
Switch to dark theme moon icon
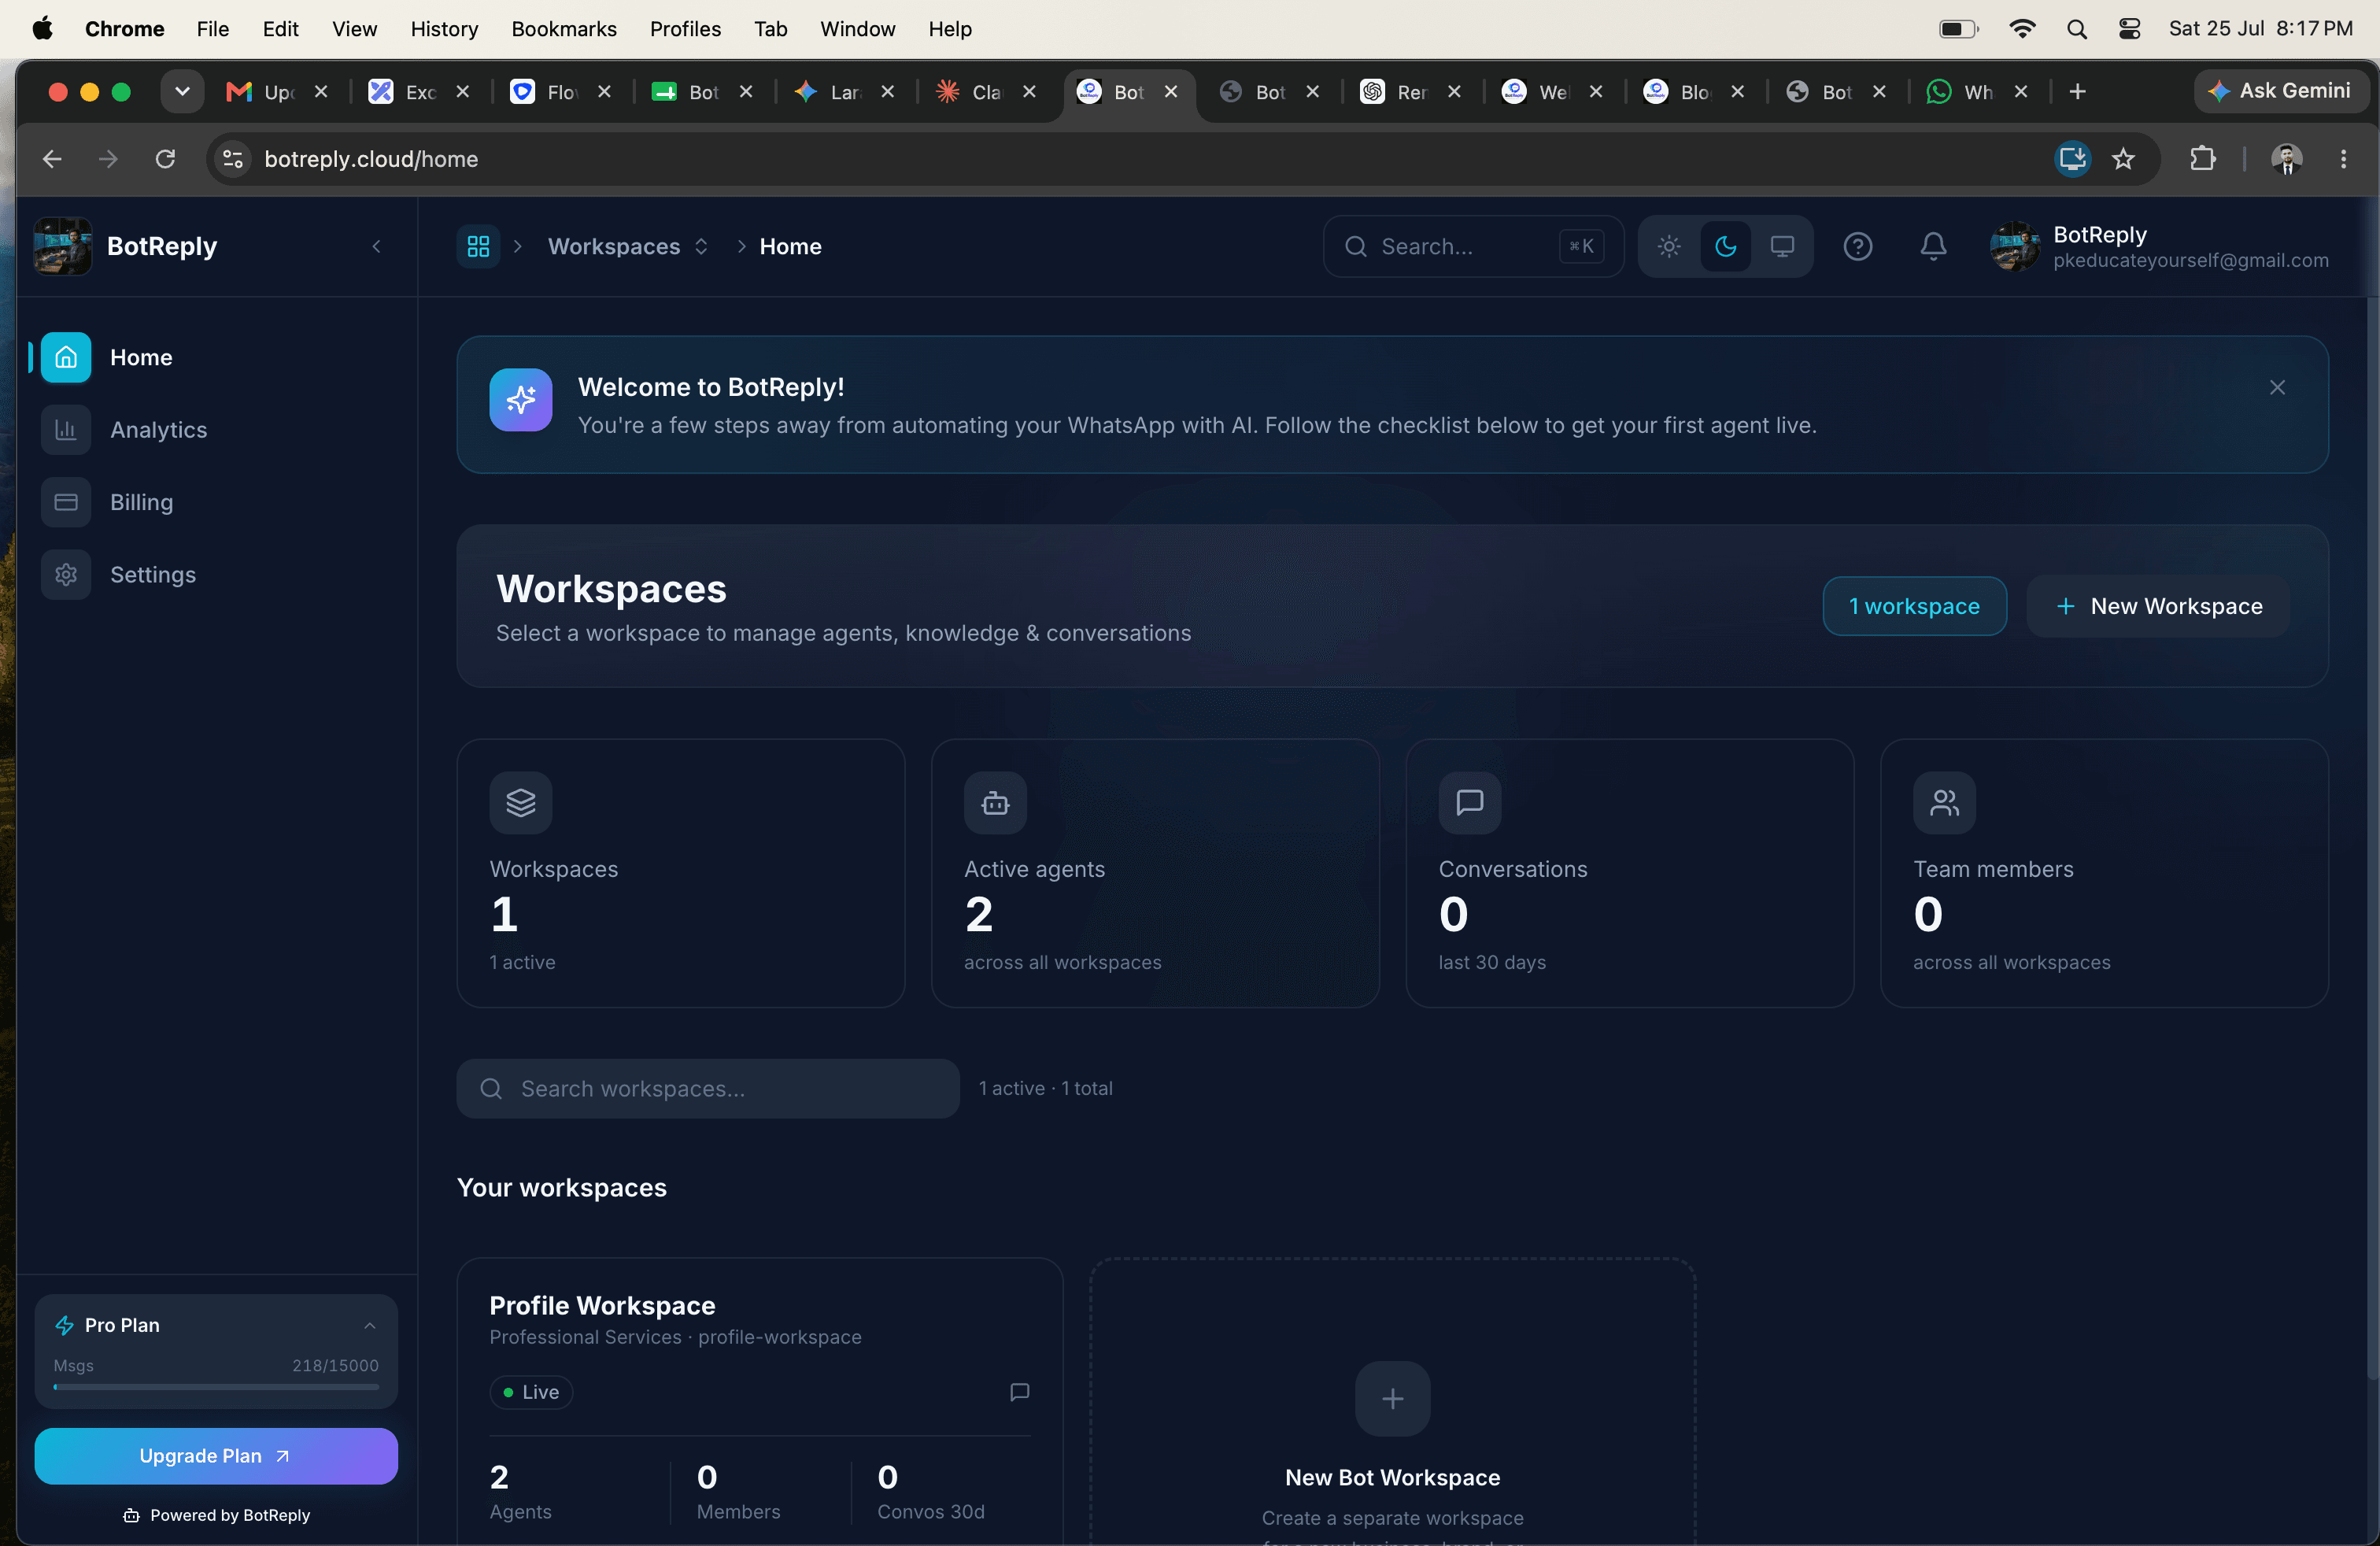(1725, 246)
